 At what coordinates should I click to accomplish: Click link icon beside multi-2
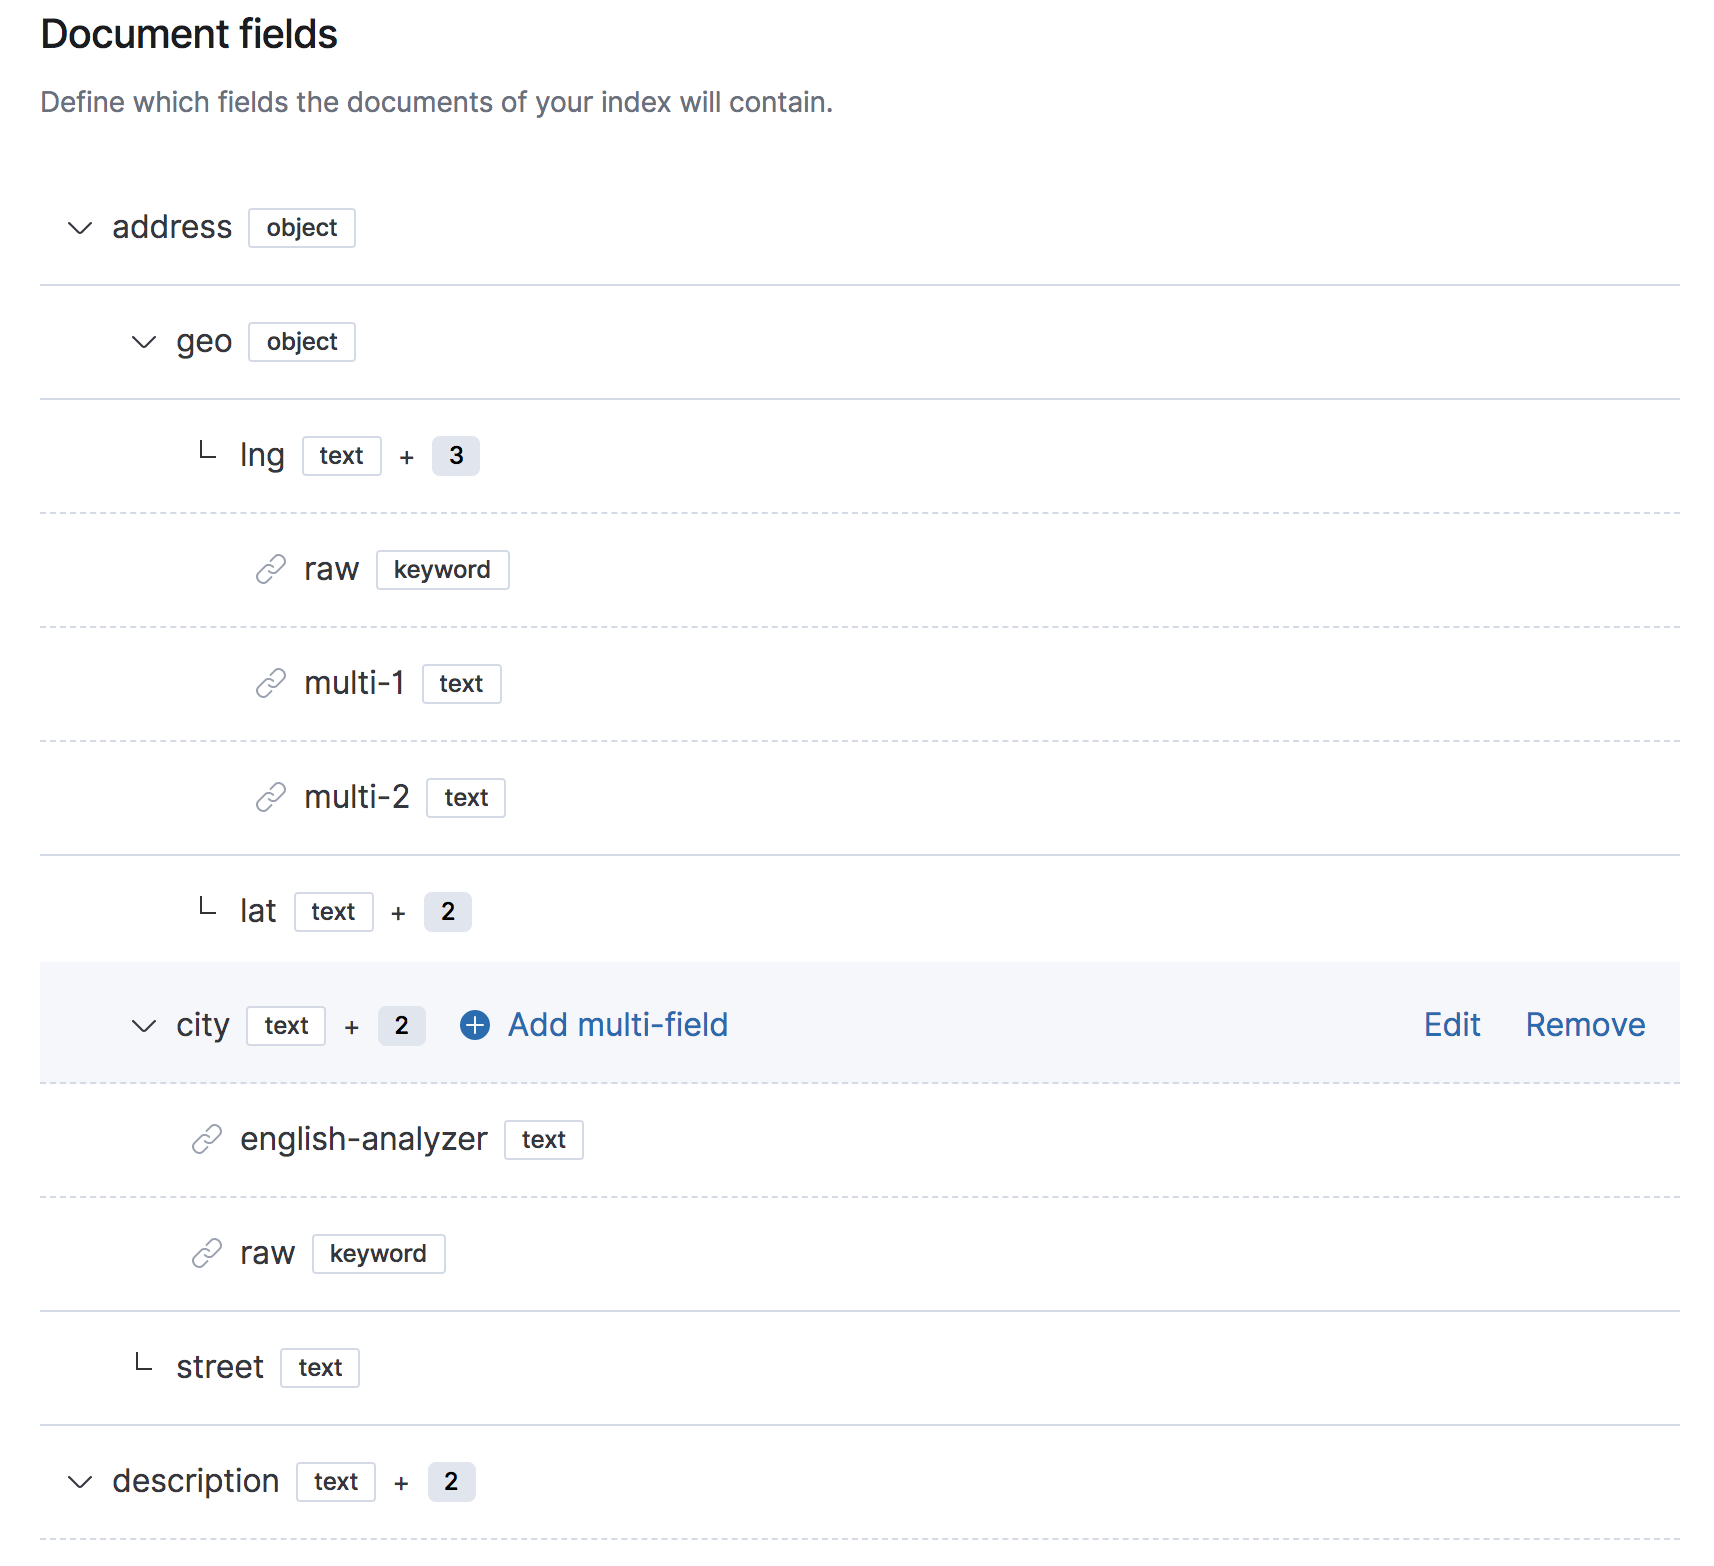271,798
